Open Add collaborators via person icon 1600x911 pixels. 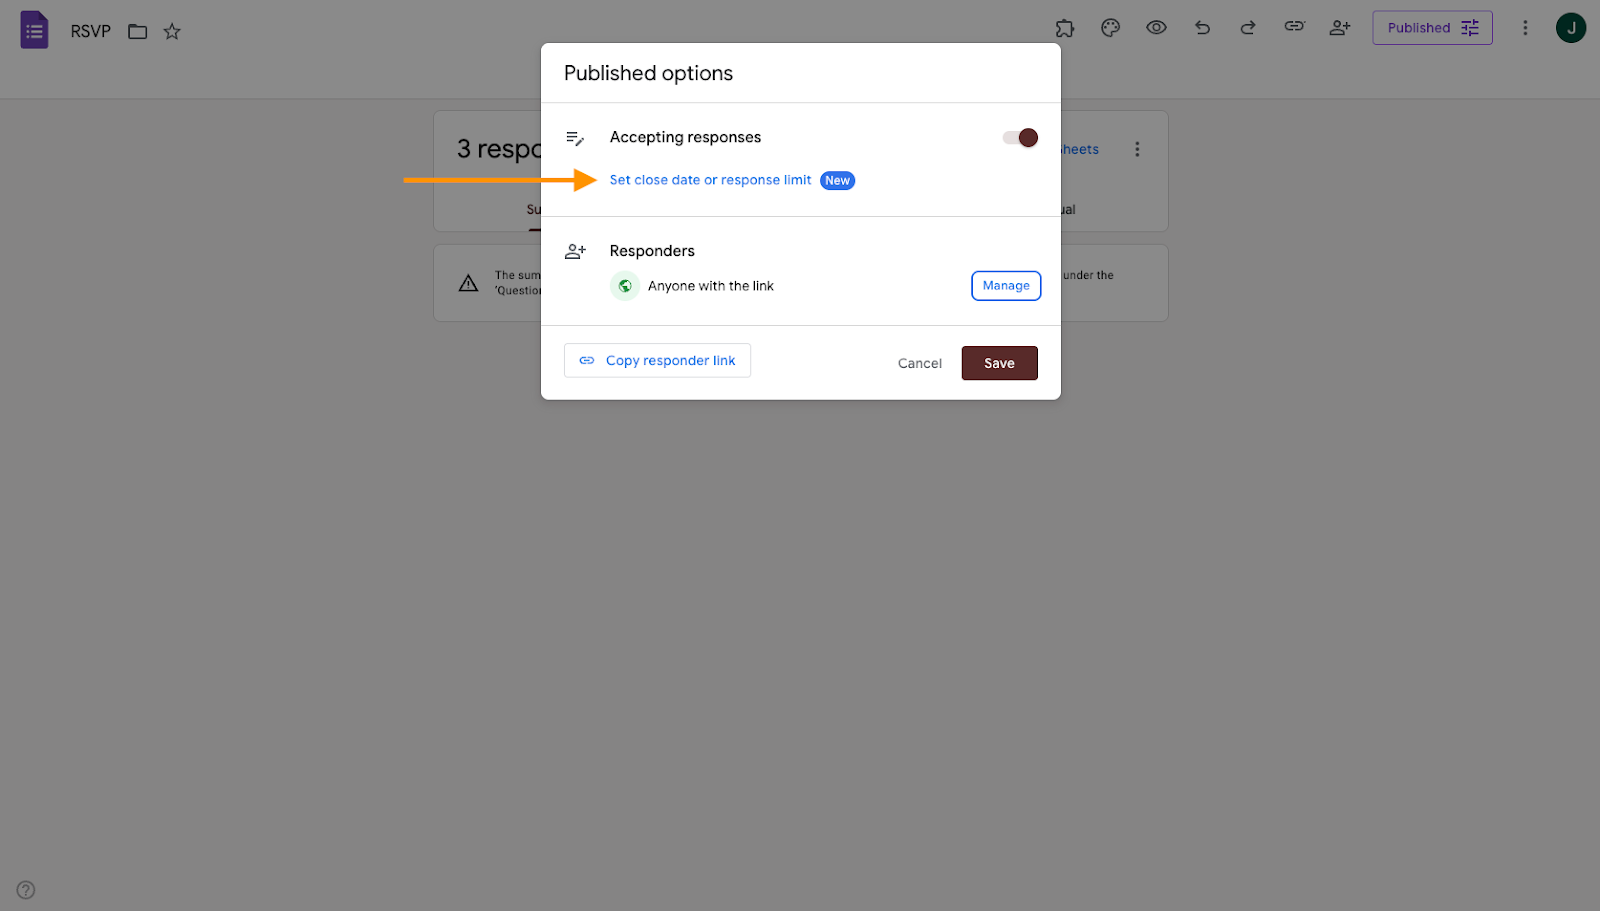click(x=1340, y=28)
